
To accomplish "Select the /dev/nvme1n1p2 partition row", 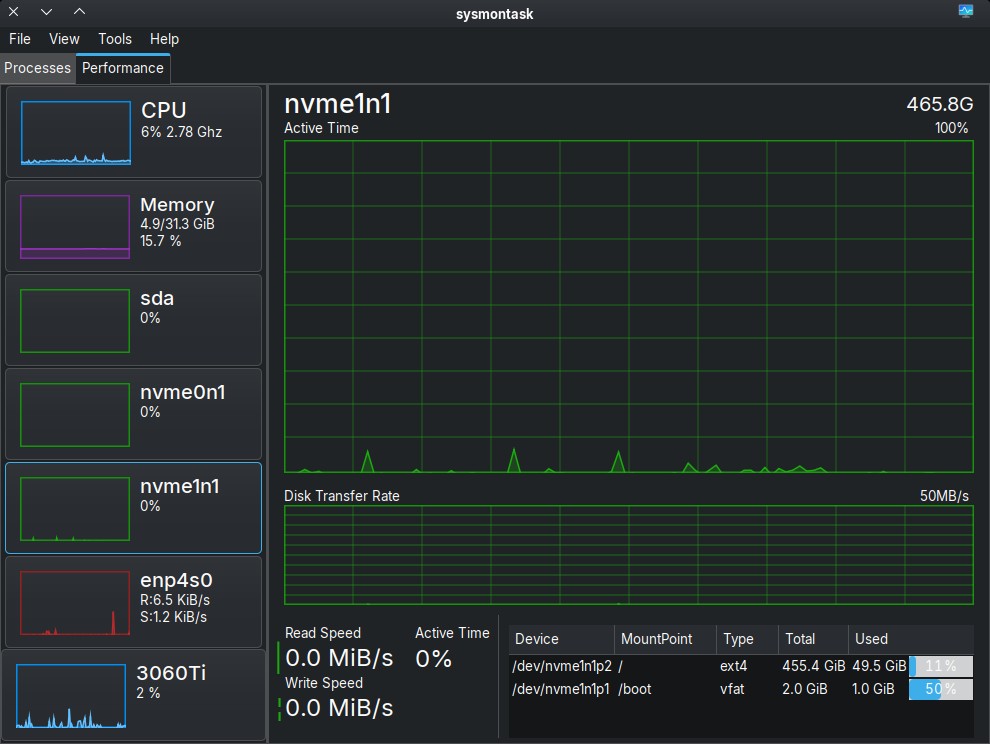I will click(x=560, y=666).
